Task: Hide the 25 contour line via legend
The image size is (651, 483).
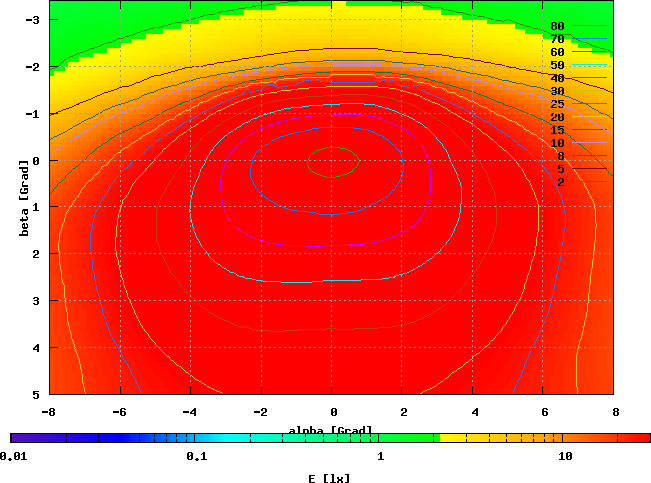Action: point(557,104)
